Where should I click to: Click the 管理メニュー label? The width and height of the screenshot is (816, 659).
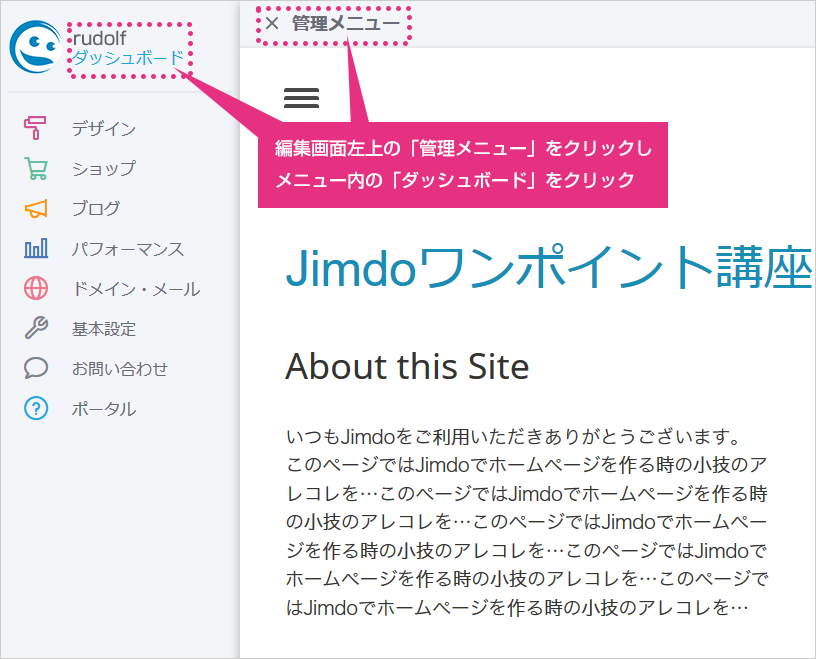coord(346,23)
